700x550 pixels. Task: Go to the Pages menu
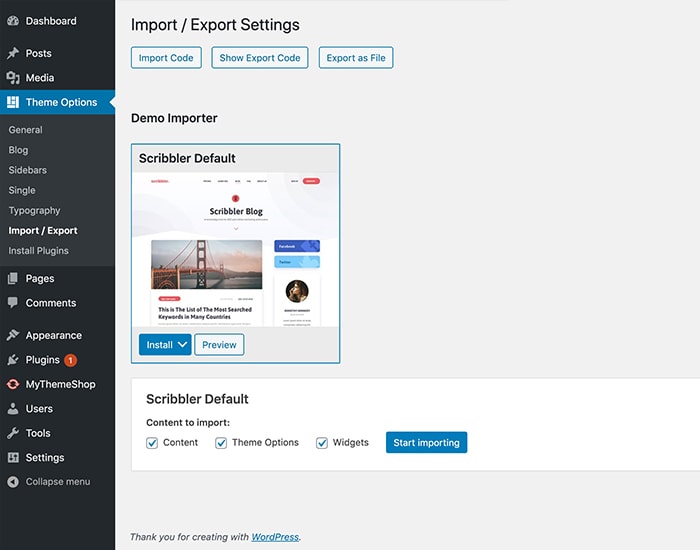[58, 279]
